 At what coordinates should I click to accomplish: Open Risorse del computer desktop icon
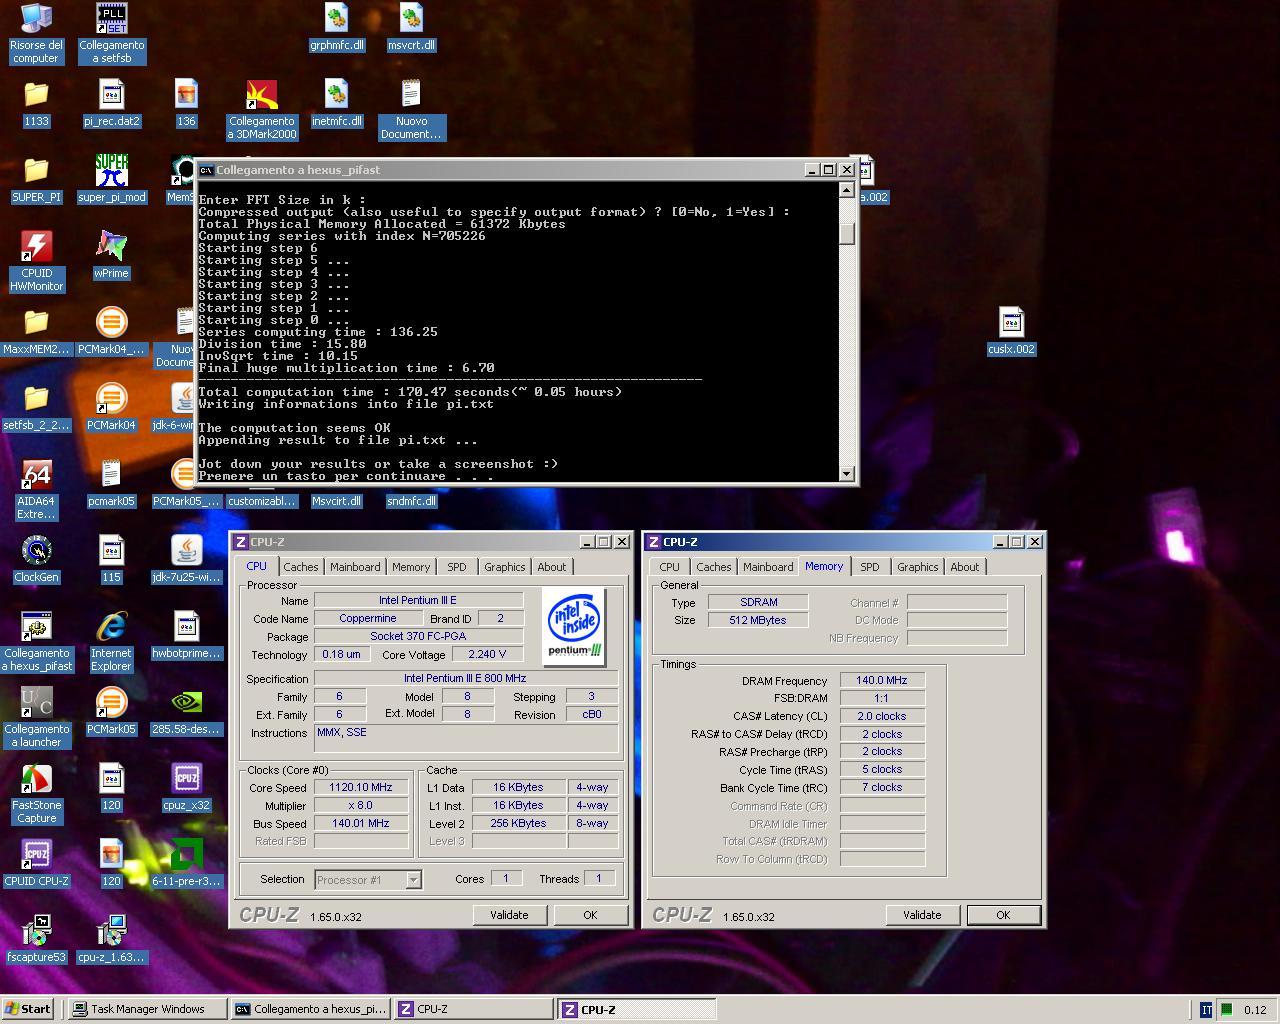[36, 33]
